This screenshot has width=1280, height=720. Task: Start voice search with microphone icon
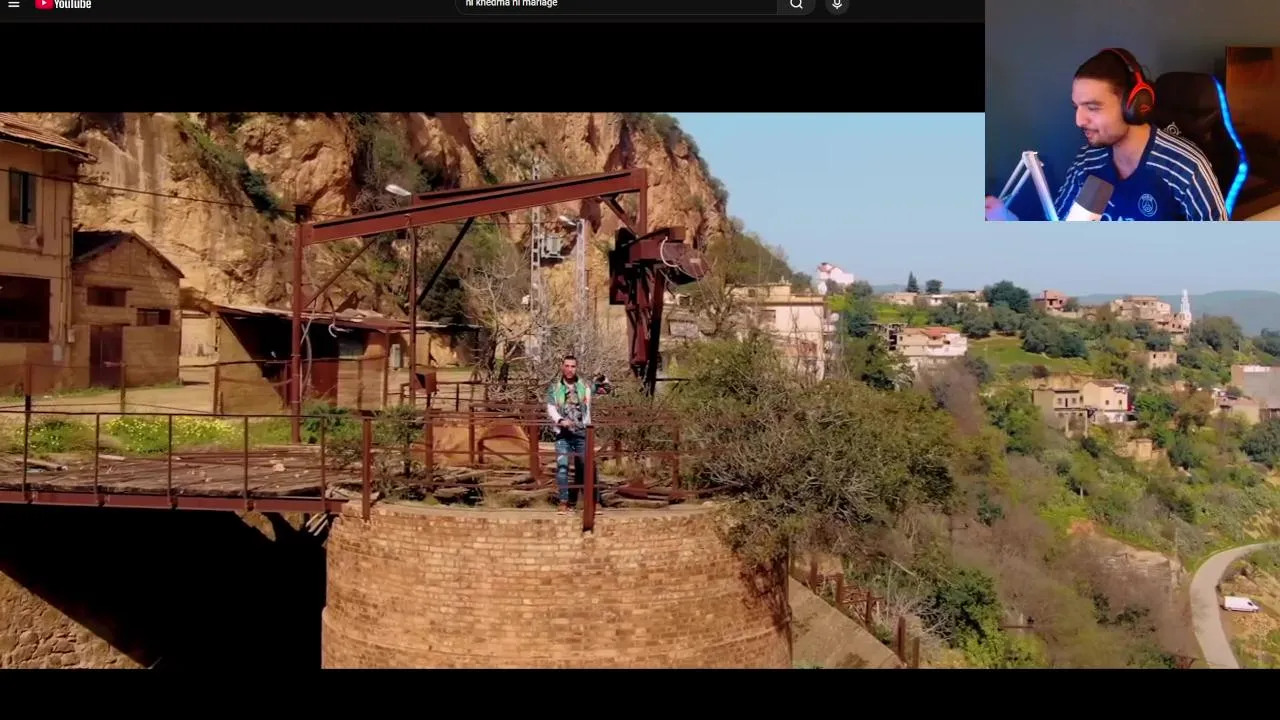(x=837, y=5)
